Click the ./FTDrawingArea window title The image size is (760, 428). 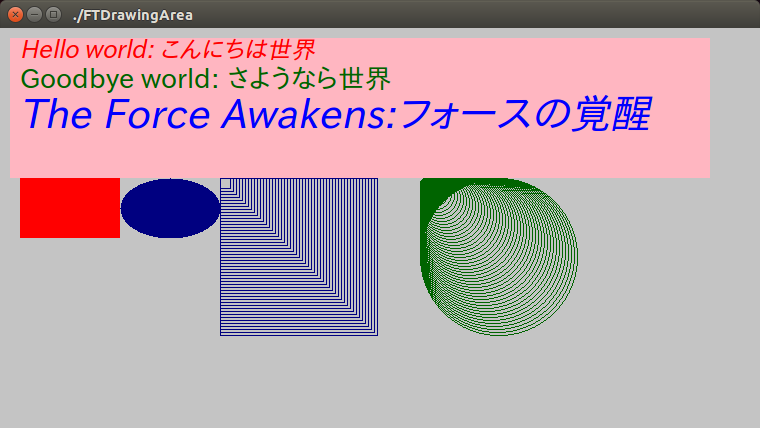point(132,15)
